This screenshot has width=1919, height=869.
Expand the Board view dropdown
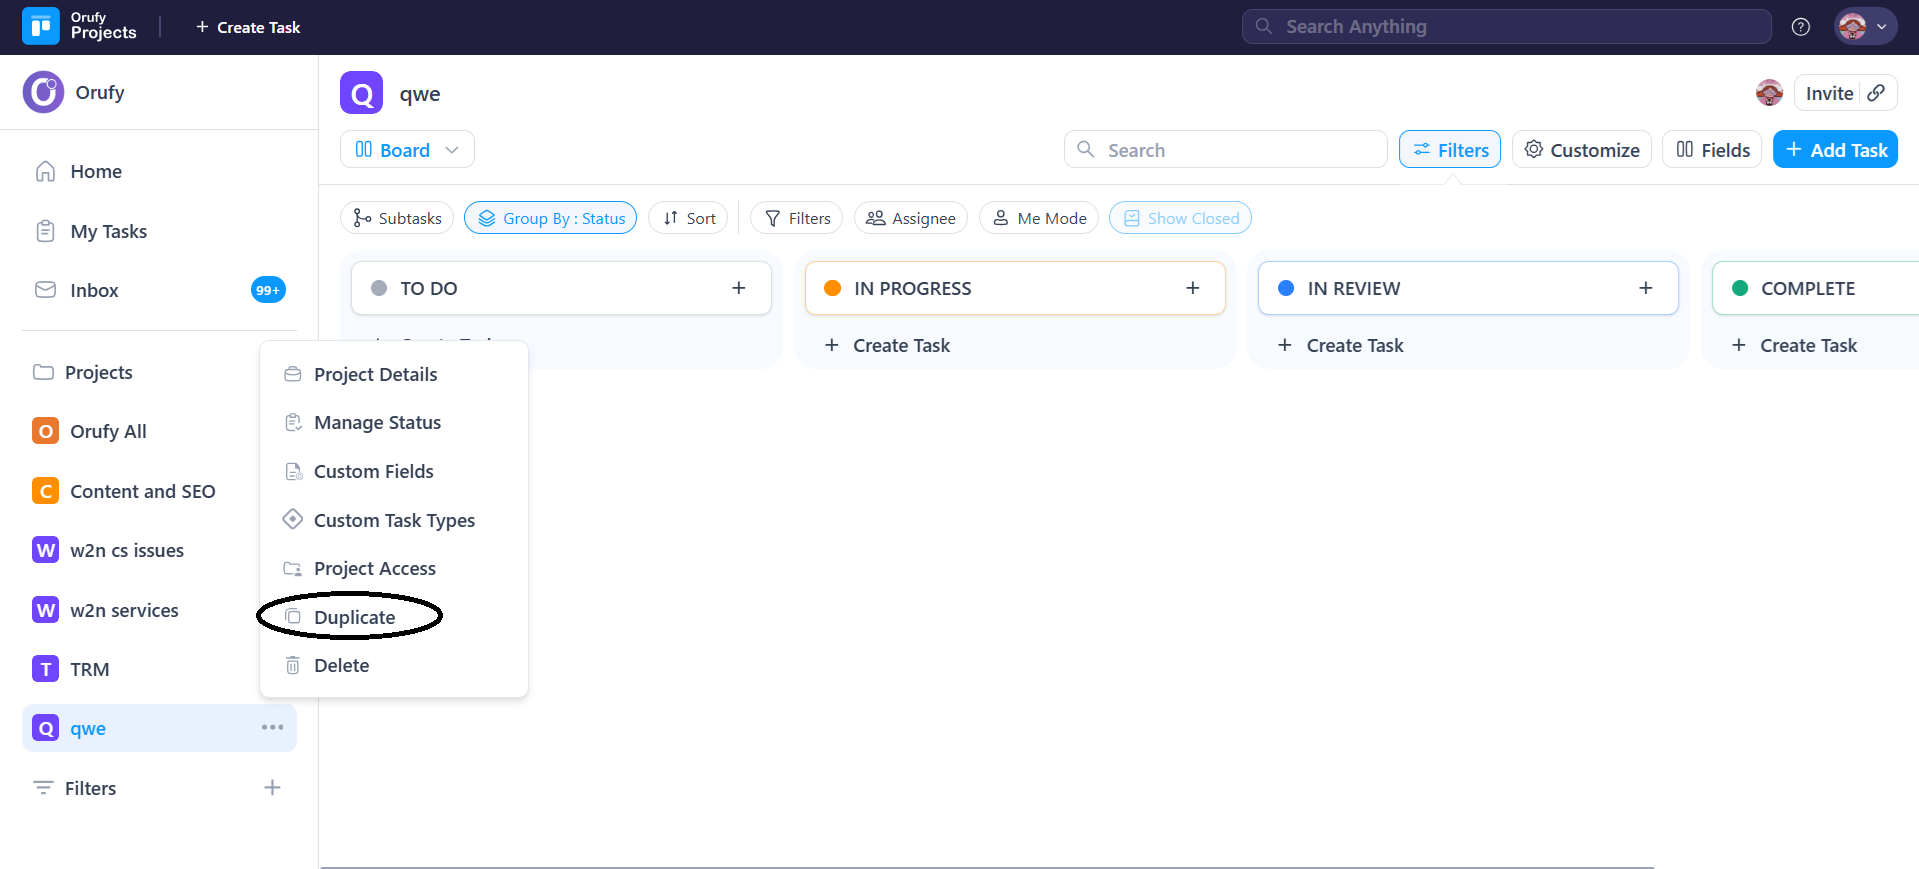(x=407, y=150)
